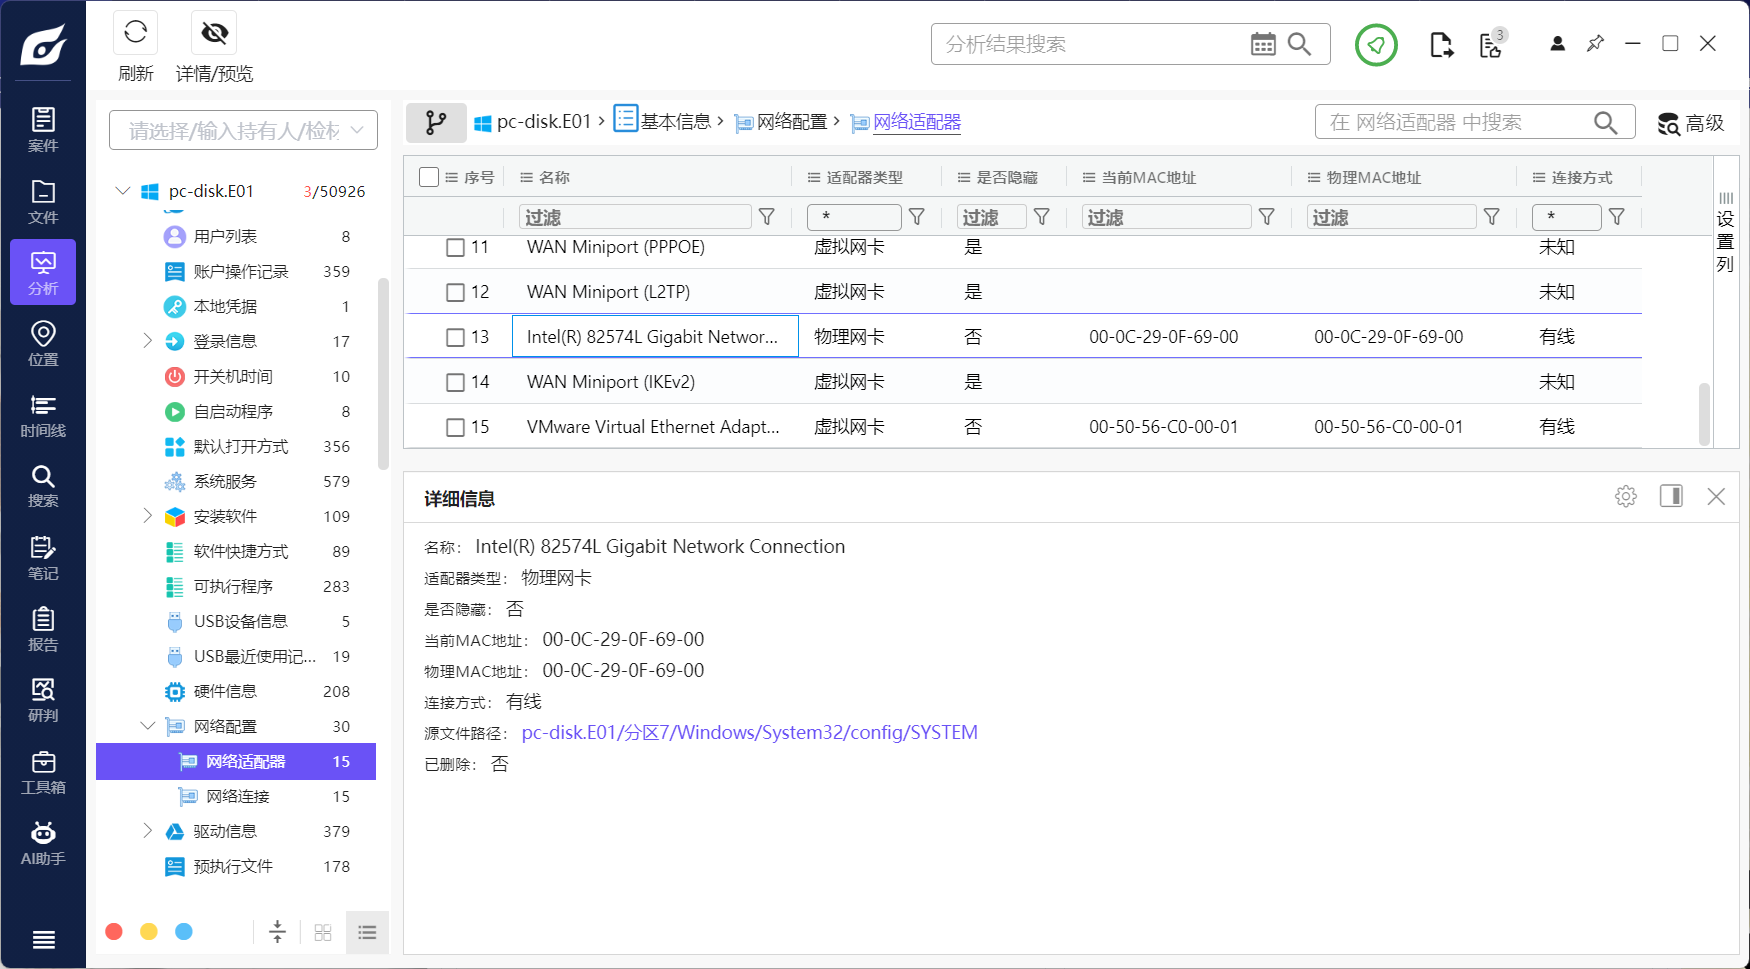Switch tree to list view icon
The width and height of the screenshot is (1750, 969).
[x=367, y=932]
